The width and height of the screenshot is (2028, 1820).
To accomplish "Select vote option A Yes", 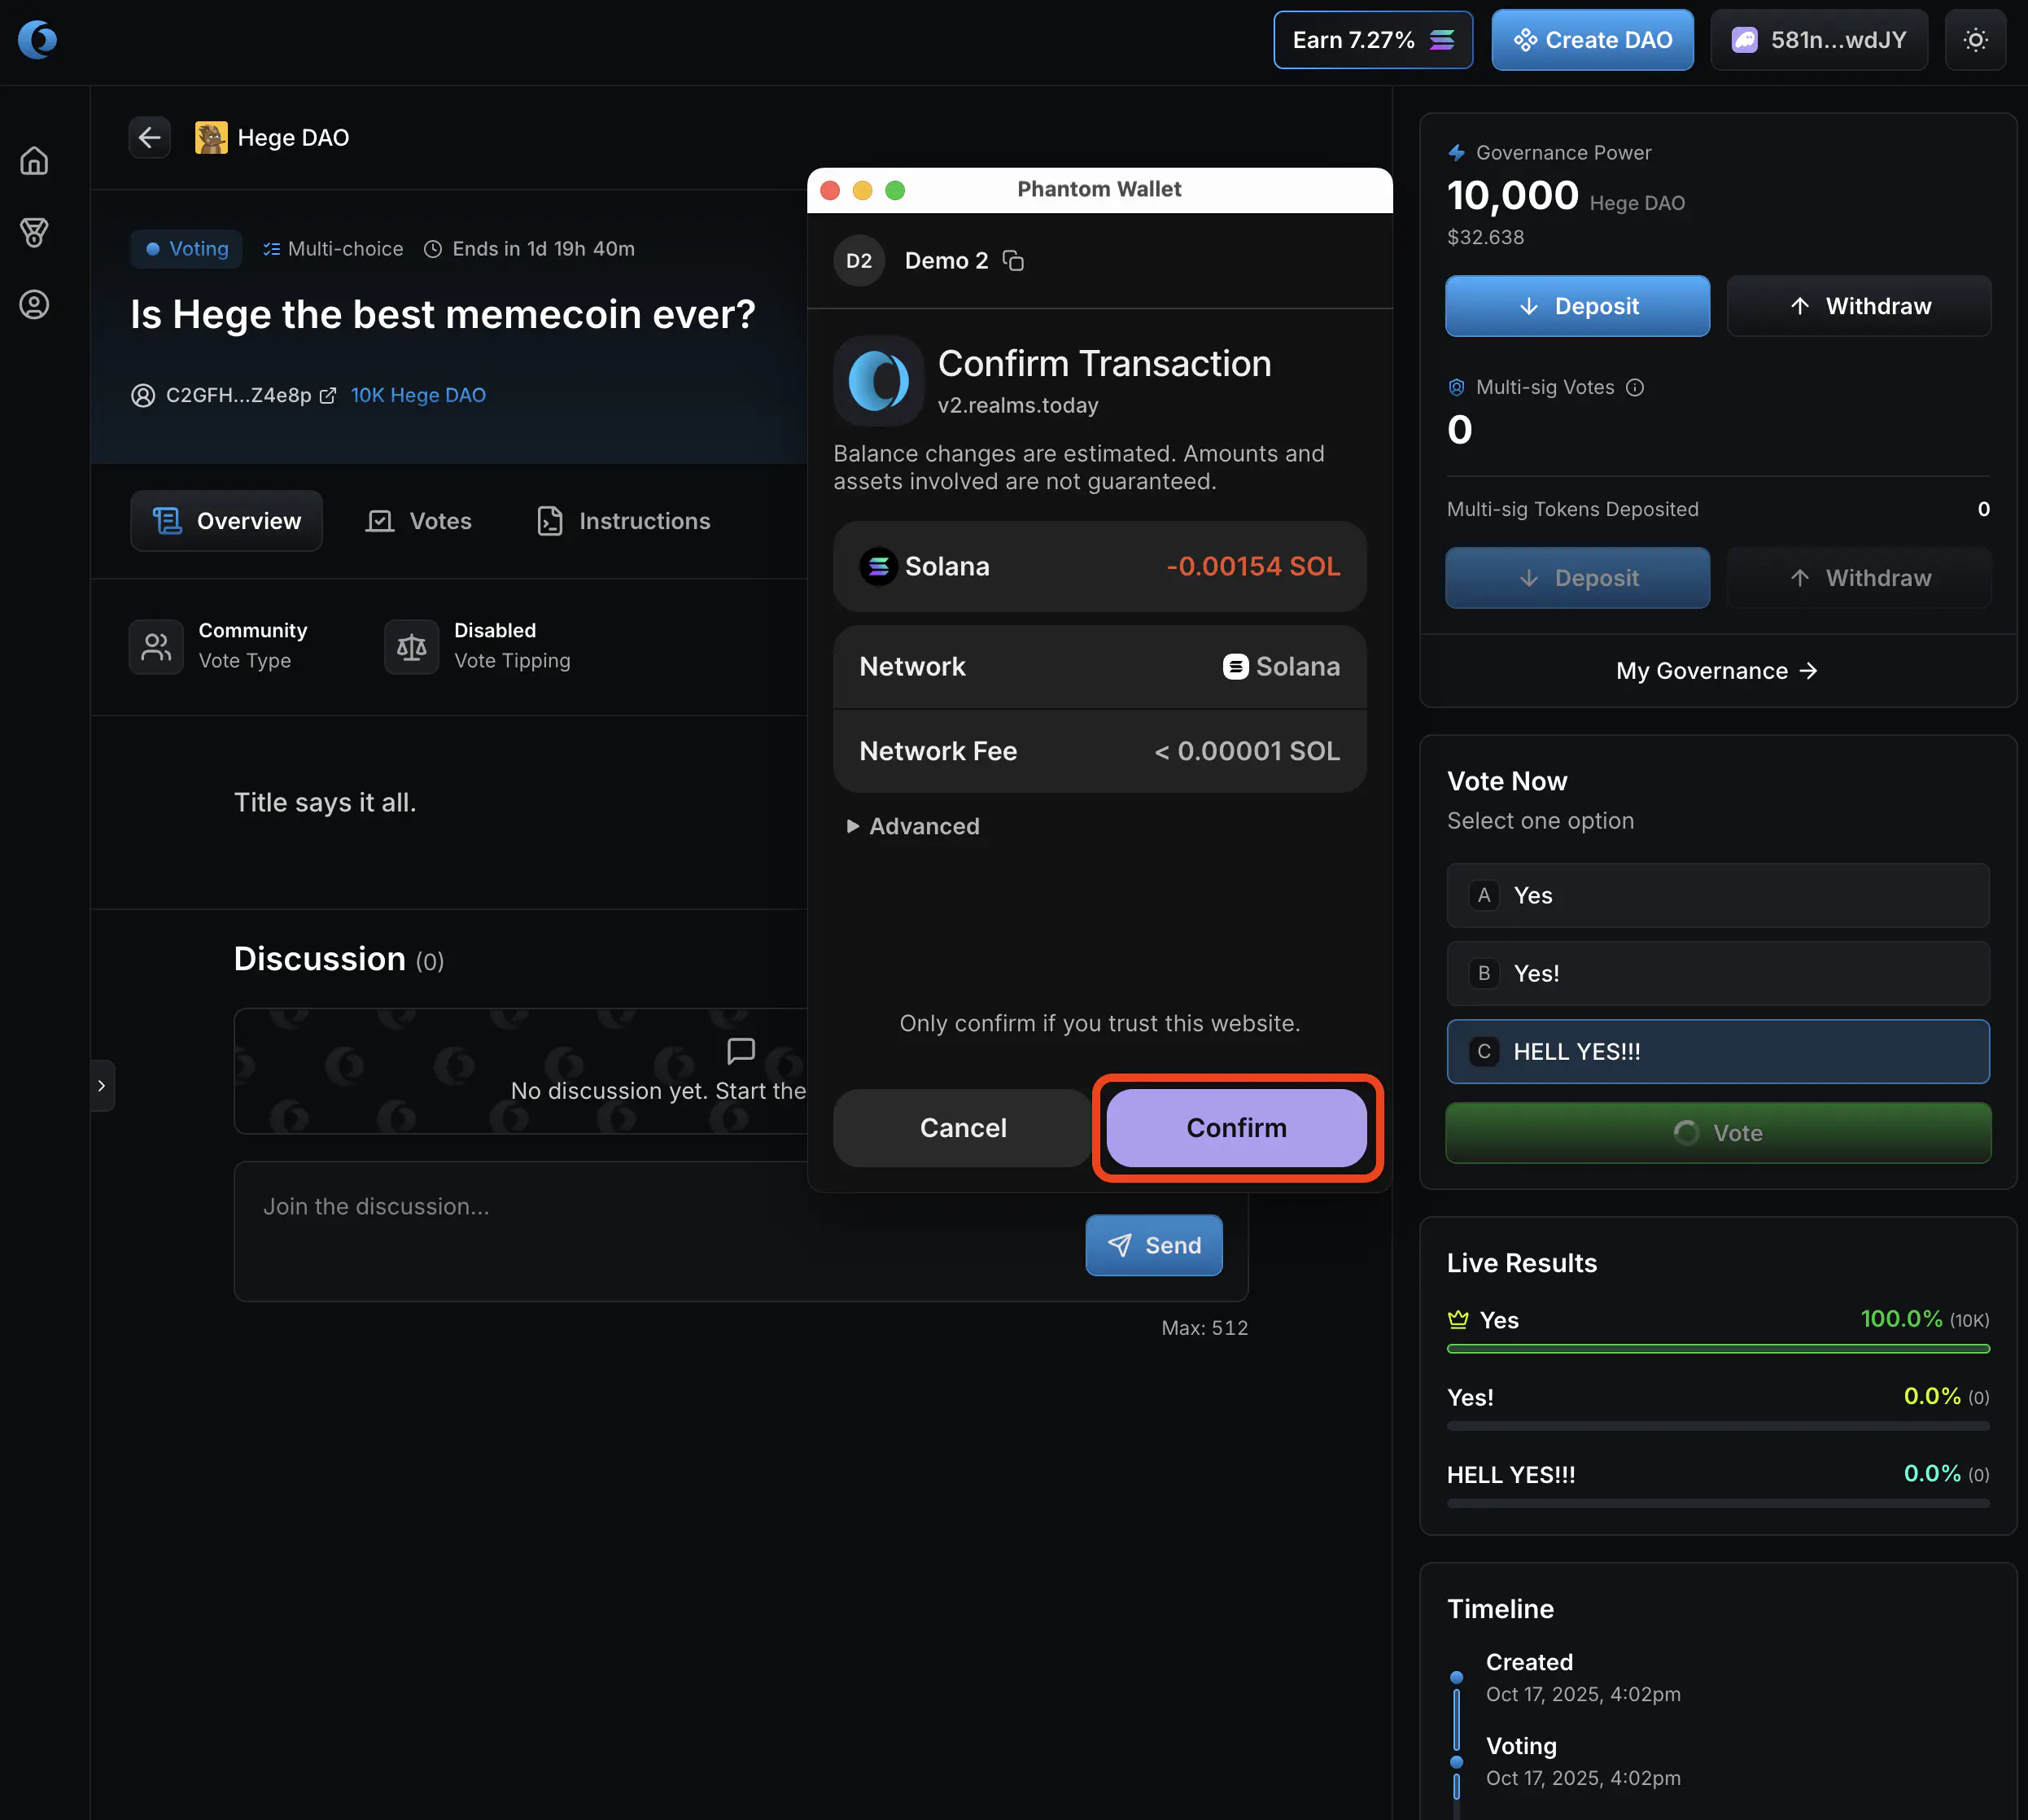I will (1717, 895).
